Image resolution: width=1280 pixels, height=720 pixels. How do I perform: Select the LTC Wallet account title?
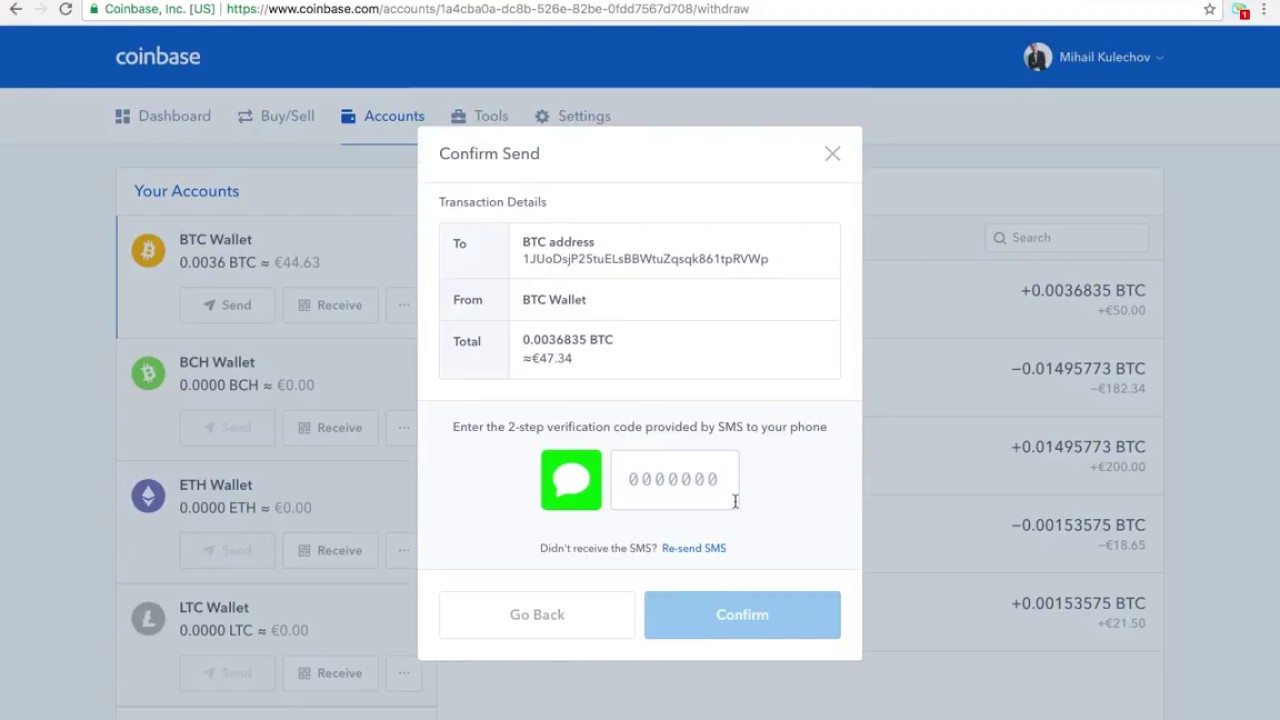214,608
